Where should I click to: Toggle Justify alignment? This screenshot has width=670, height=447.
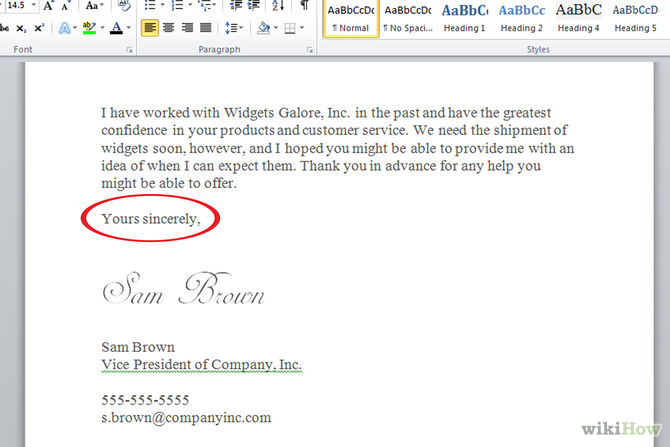point(206,28)
